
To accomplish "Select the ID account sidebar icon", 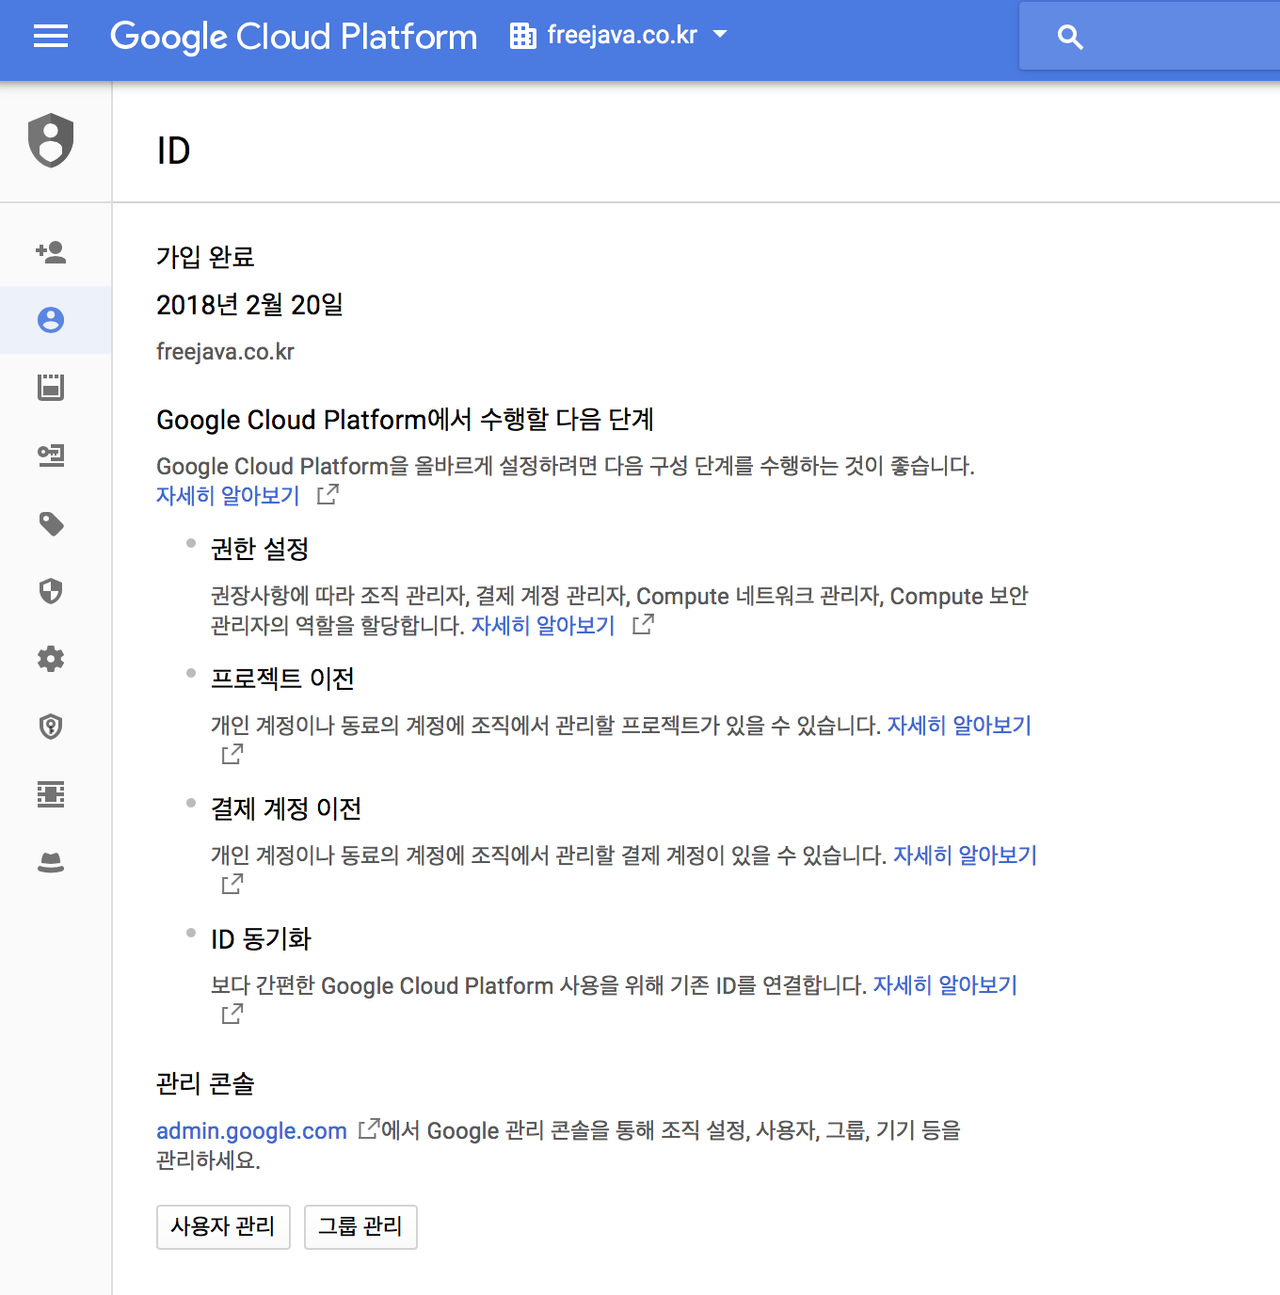I will (x=51, y=320).
